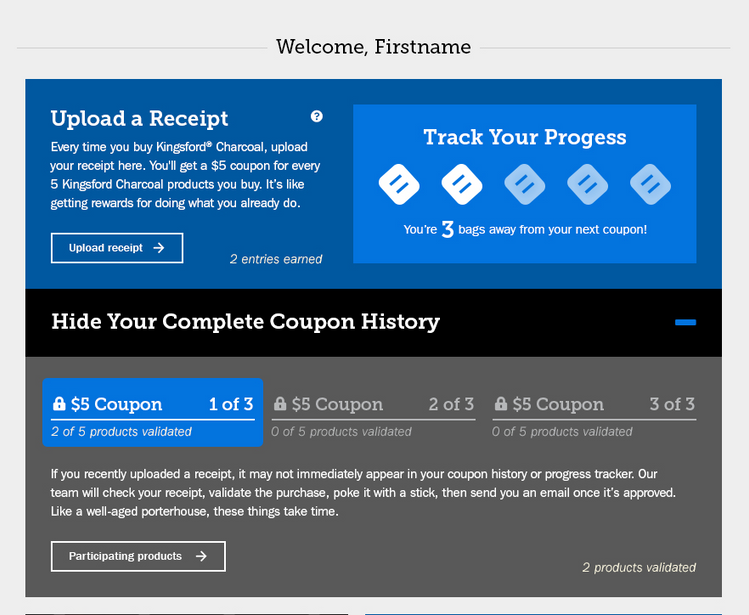Click the second filled charcoal bag icon
Screen dimensions: 749x615
(462, 184)
